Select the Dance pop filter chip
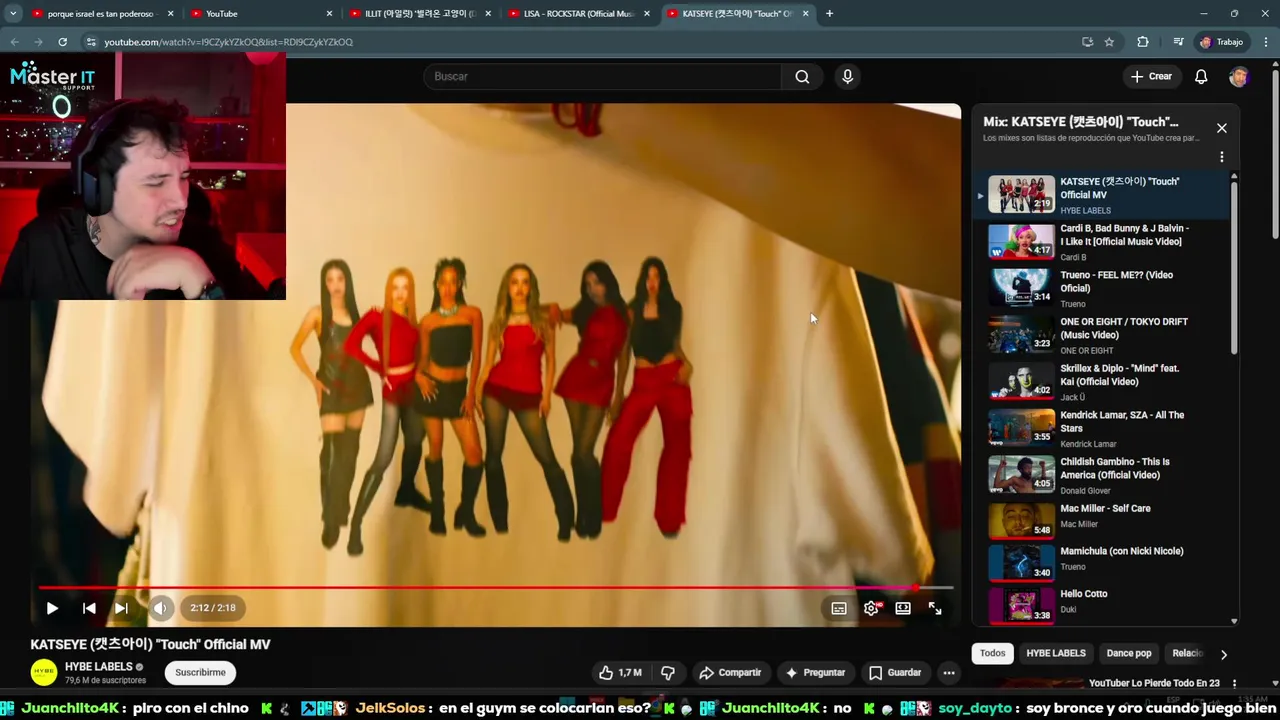Screen dimensions: 1280x720 (1128, 653)
